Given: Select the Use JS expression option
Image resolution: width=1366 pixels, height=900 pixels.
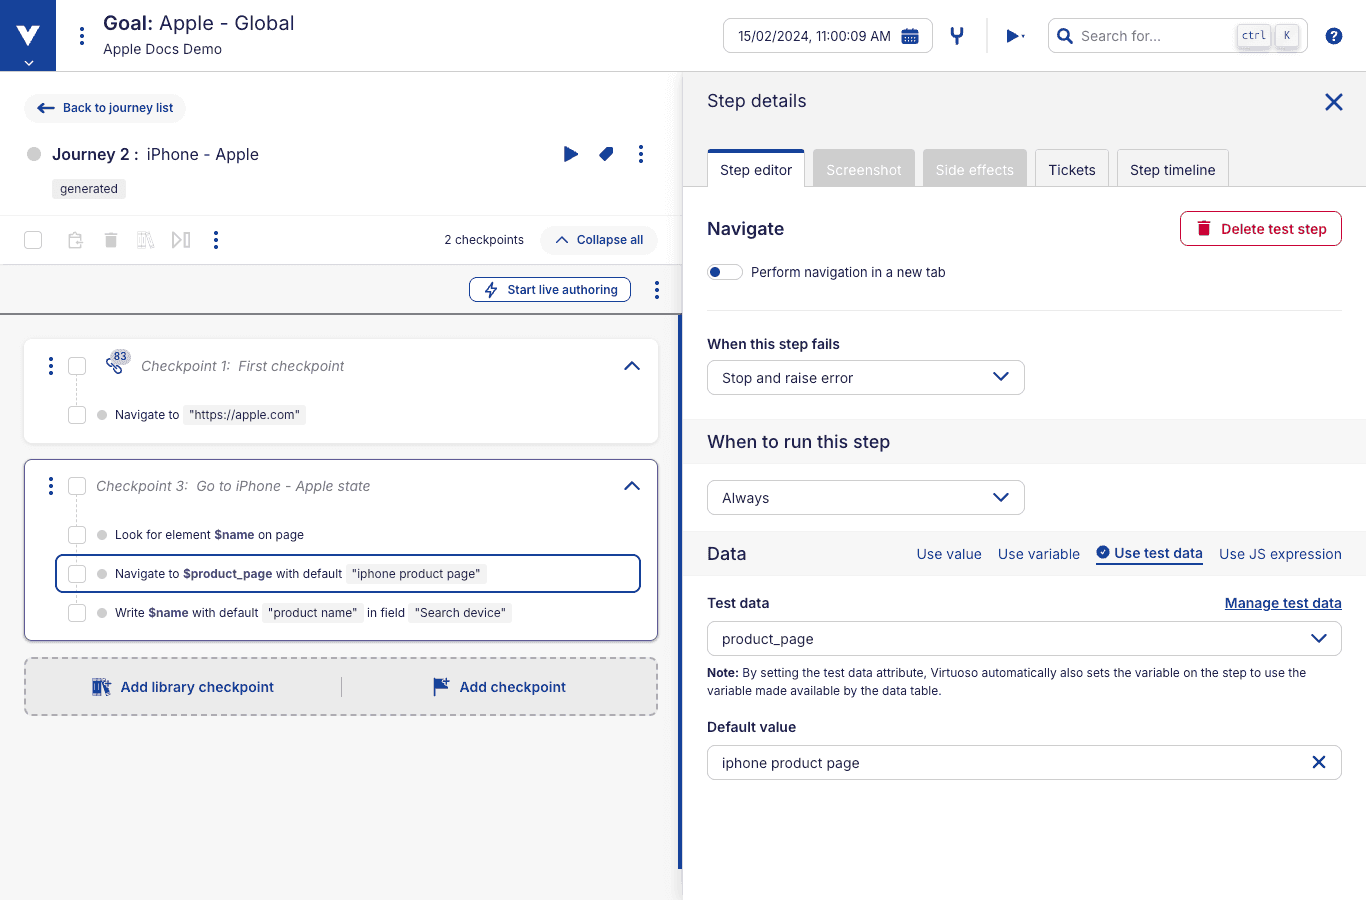Looking at the screenshot, I should click(1280, 554).
